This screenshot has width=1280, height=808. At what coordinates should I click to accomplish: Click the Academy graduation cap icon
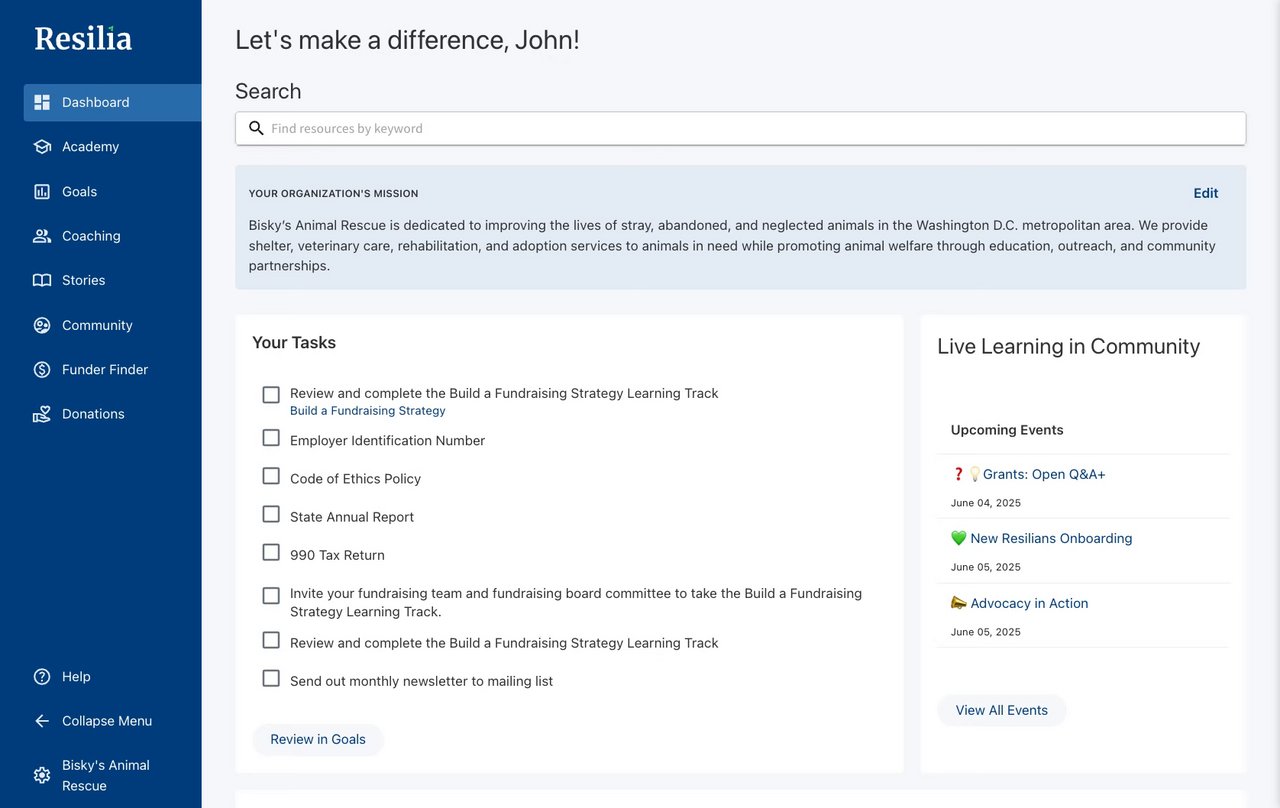(x=42, y=147)
